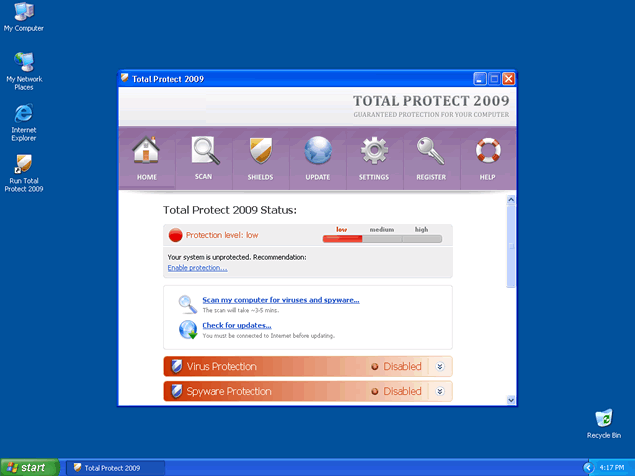The width and height of the screenshot is (635, 476).
Task: Select the Scan magnifying glass icon
Action: (x=204, y=152)
